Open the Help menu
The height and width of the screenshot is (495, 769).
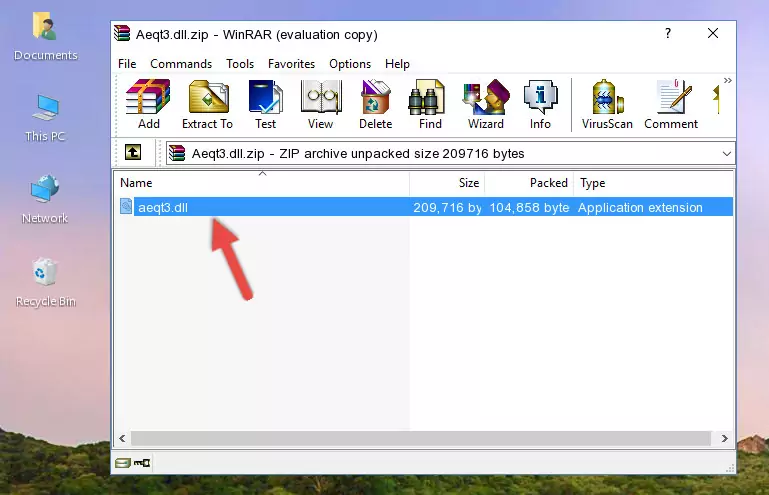[x=397, y=64]
